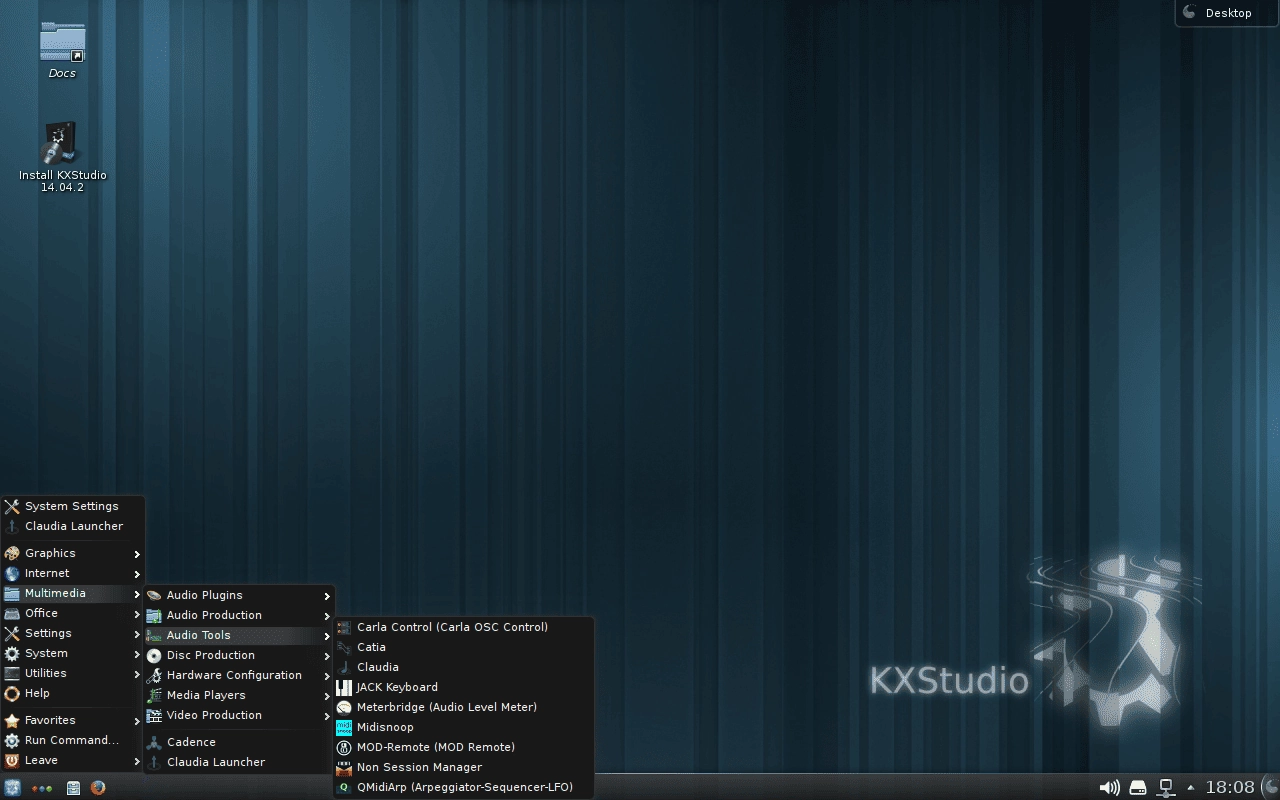Click the Catia patchbay icon
1280x800 pixels.
click(x=344, y=647)
